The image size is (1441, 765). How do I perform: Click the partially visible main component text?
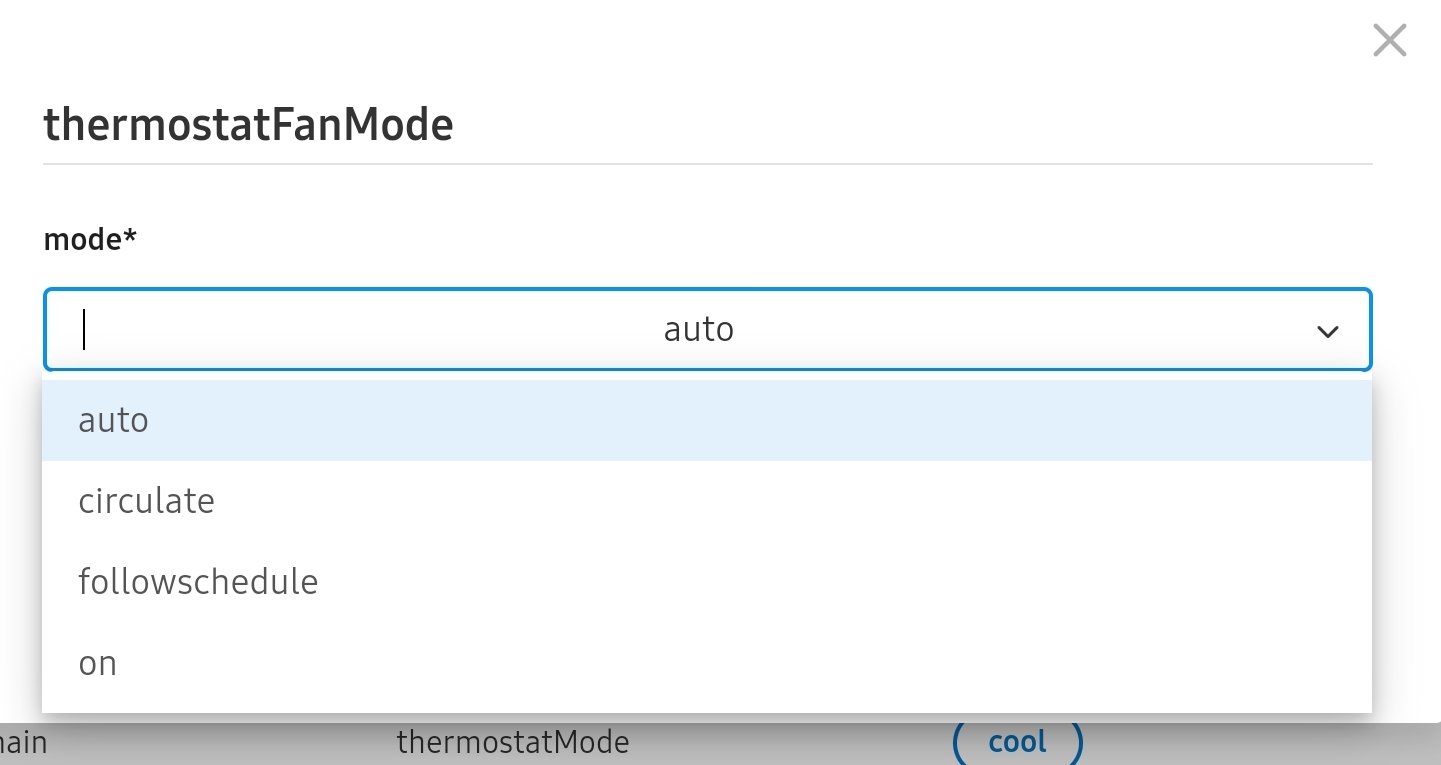23,743
